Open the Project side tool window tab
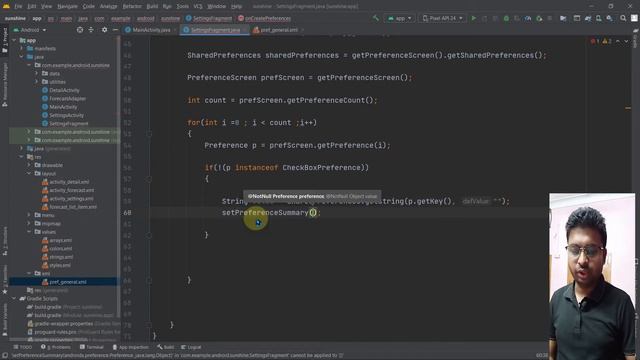640x360 pixels. pyautogui.click(x=5, y=41)
